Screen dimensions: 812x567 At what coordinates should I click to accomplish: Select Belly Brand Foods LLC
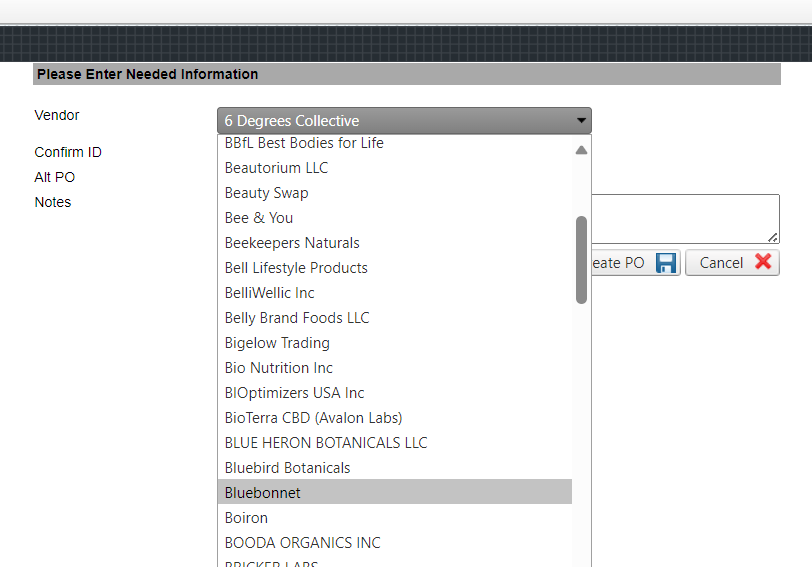coord(395,317)
